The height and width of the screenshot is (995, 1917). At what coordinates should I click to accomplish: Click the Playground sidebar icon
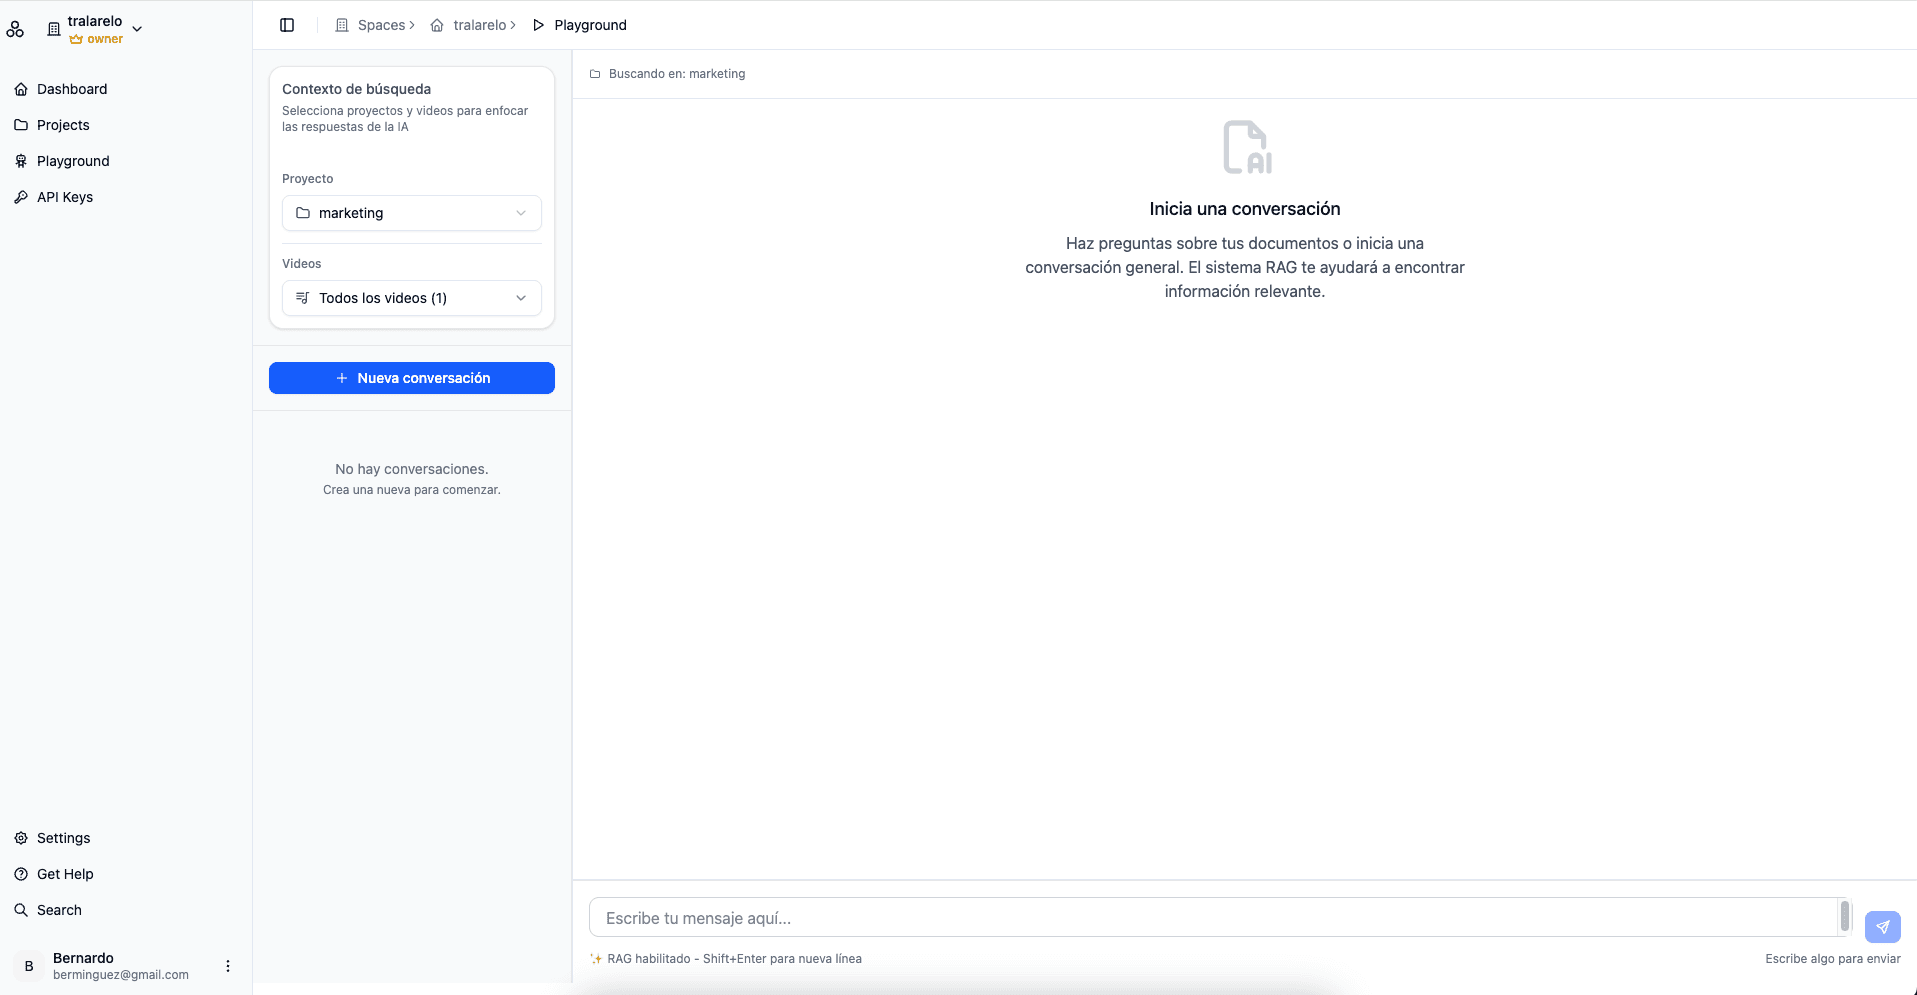[x=21, y=161]
